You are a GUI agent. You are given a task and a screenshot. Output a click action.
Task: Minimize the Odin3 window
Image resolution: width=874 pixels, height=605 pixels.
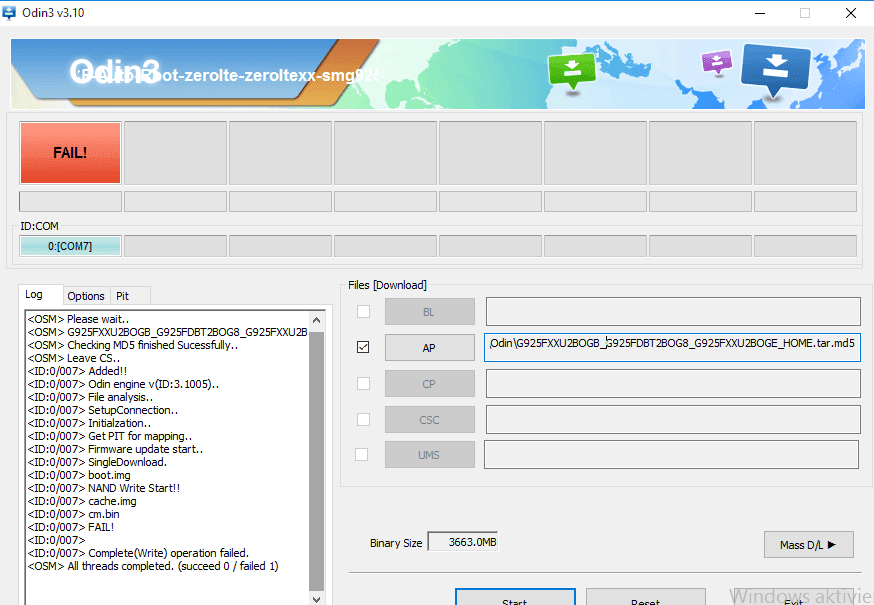click(x=760, y=13)
